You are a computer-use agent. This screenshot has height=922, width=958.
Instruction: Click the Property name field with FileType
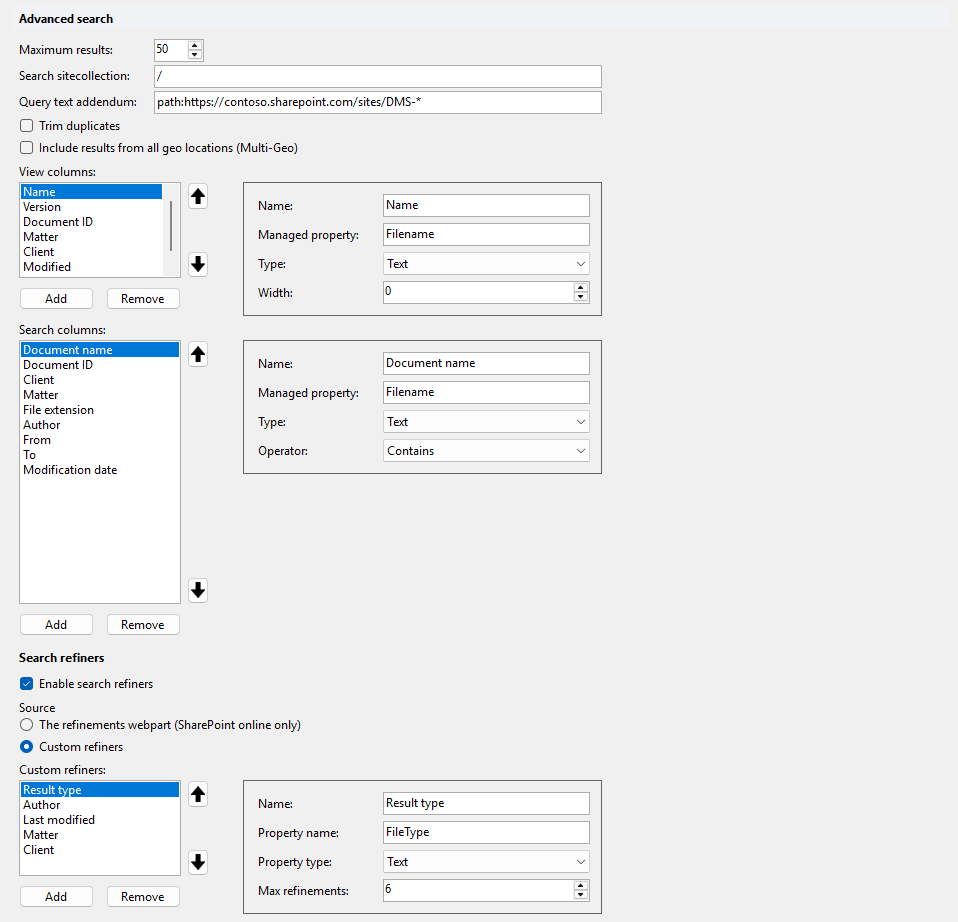486,833
